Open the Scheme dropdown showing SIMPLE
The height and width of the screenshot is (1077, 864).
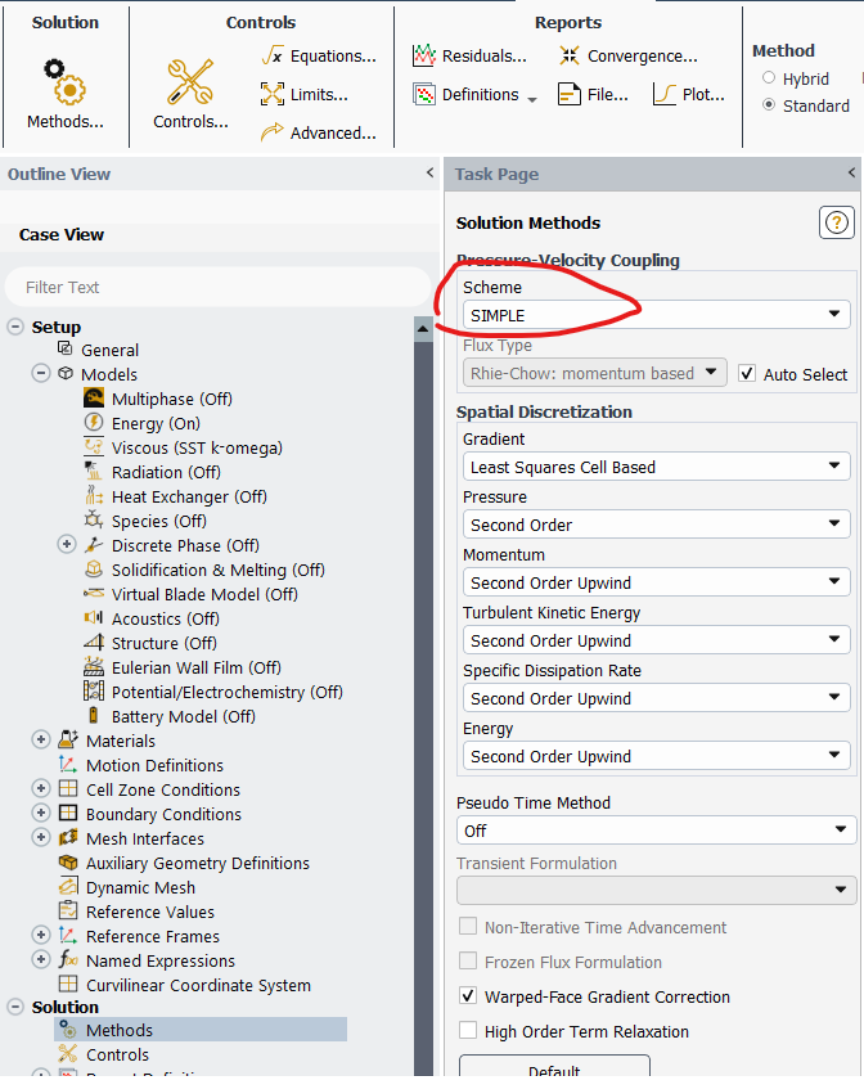pyautogui.click(x=655, y=315)
